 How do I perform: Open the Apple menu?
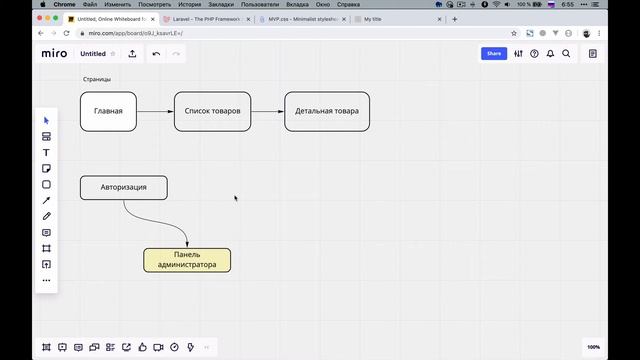42,4
